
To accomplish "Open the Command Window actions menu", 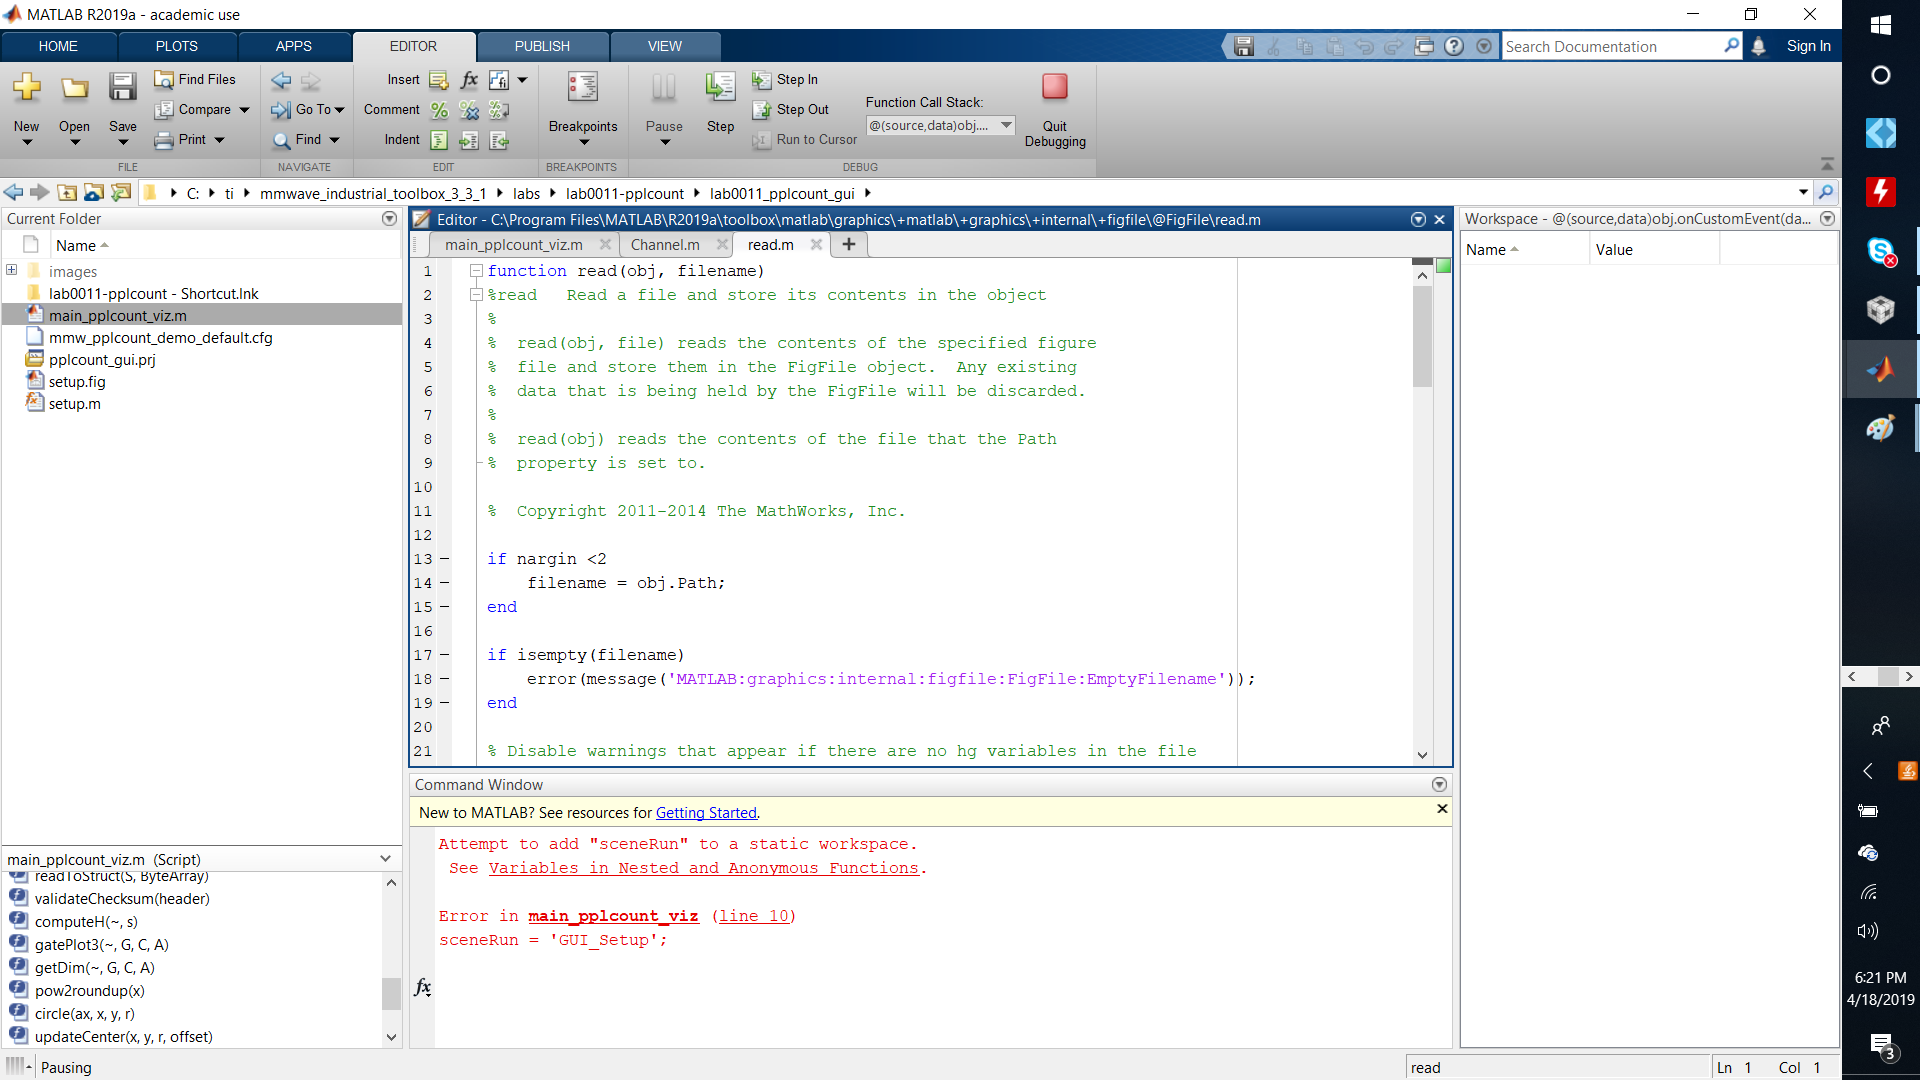I will click(1439, 784).
